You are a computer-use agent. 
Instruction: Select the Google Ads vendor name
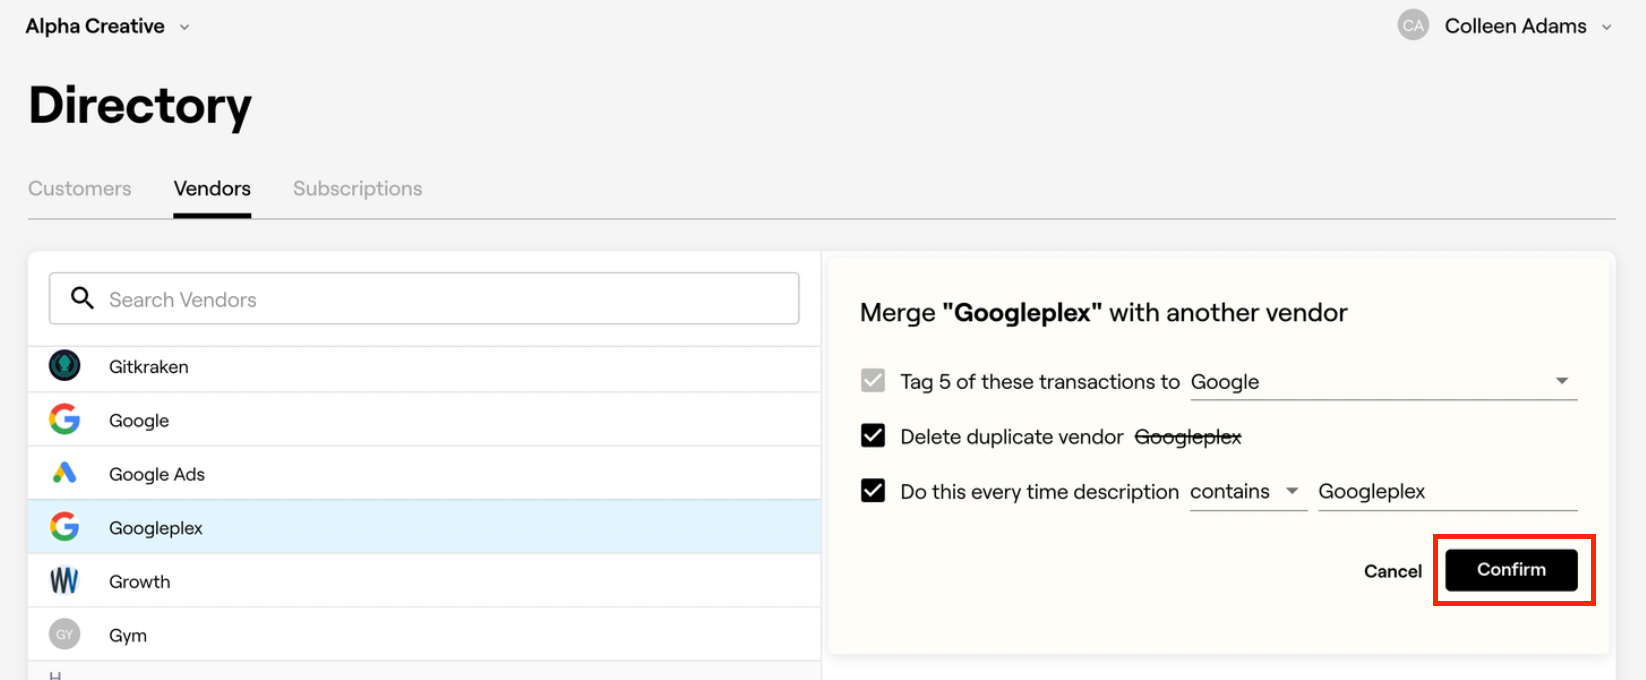point(157,474)
